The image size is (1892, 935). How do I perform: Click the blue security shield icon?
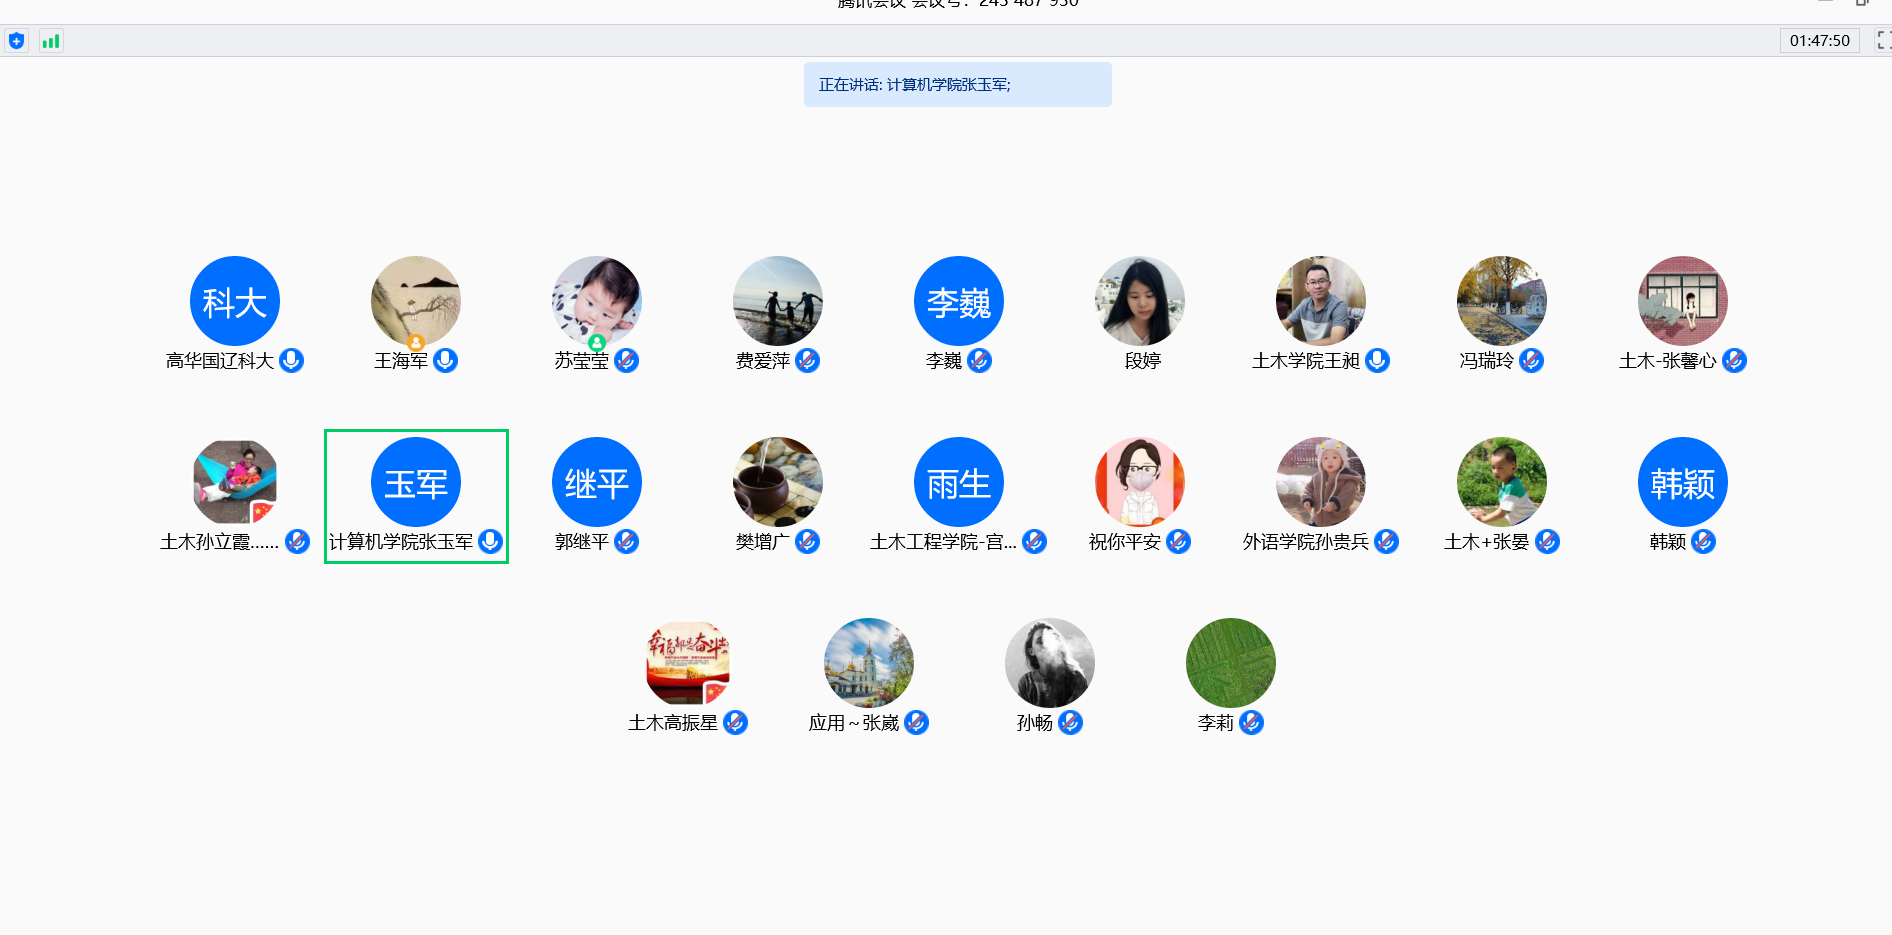16,41
